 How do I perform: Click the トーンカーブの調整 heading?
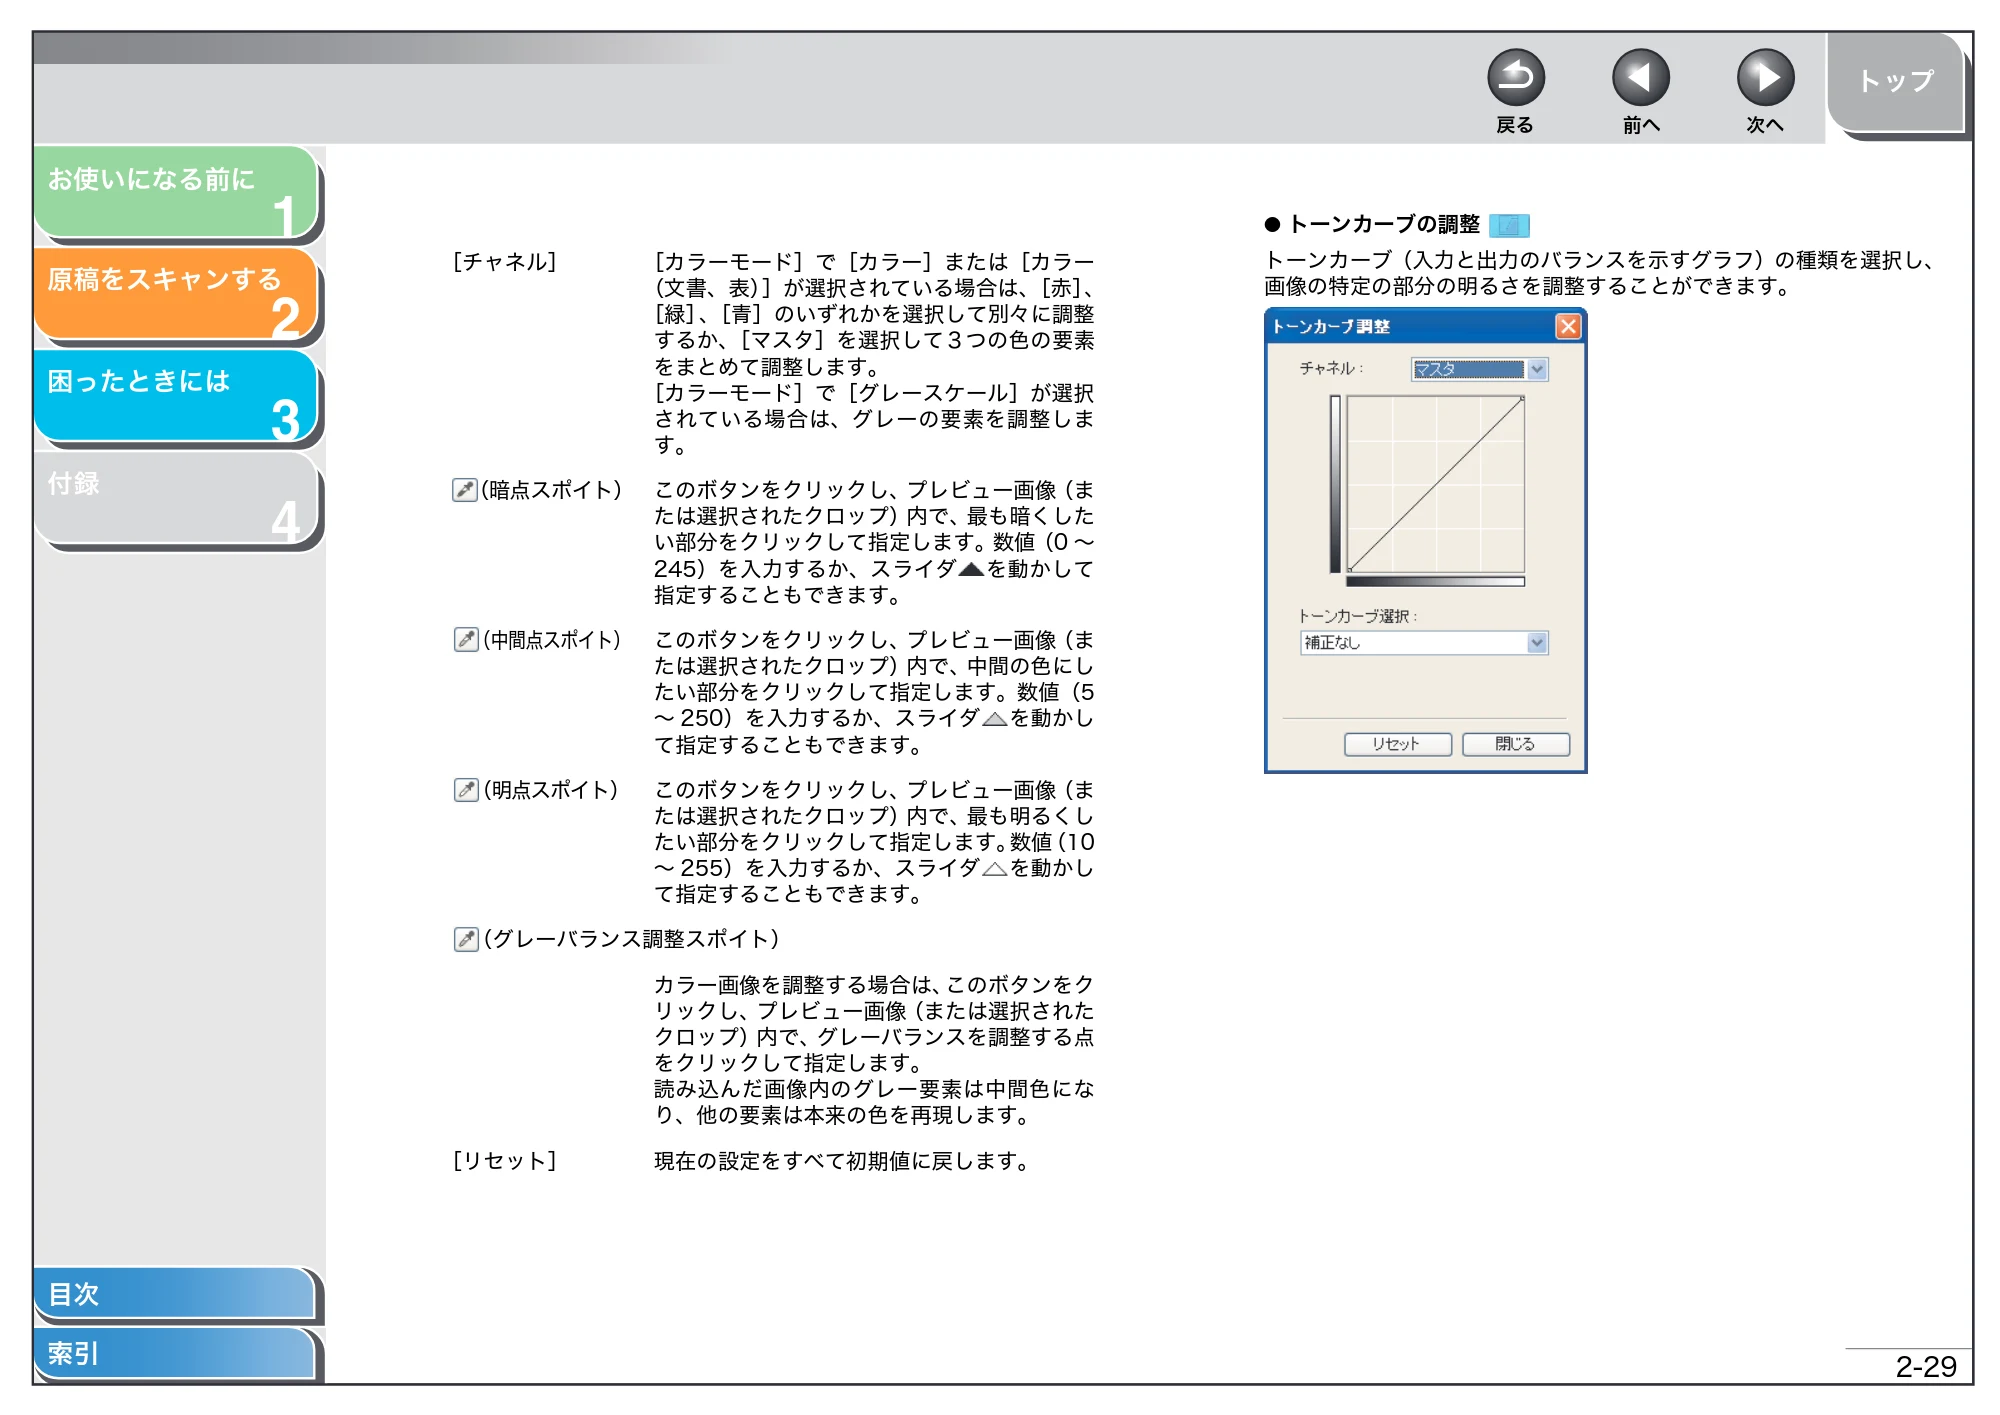(x=1384, y=225)
